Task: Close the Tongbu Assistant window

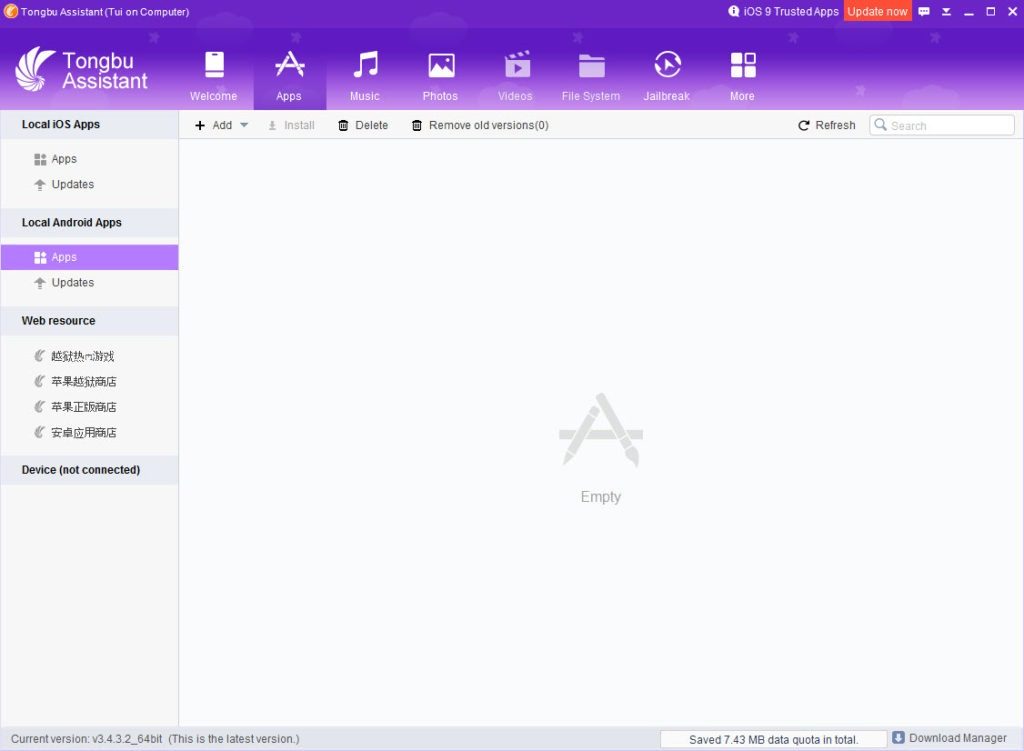Action: click(x=1012, y=12)
